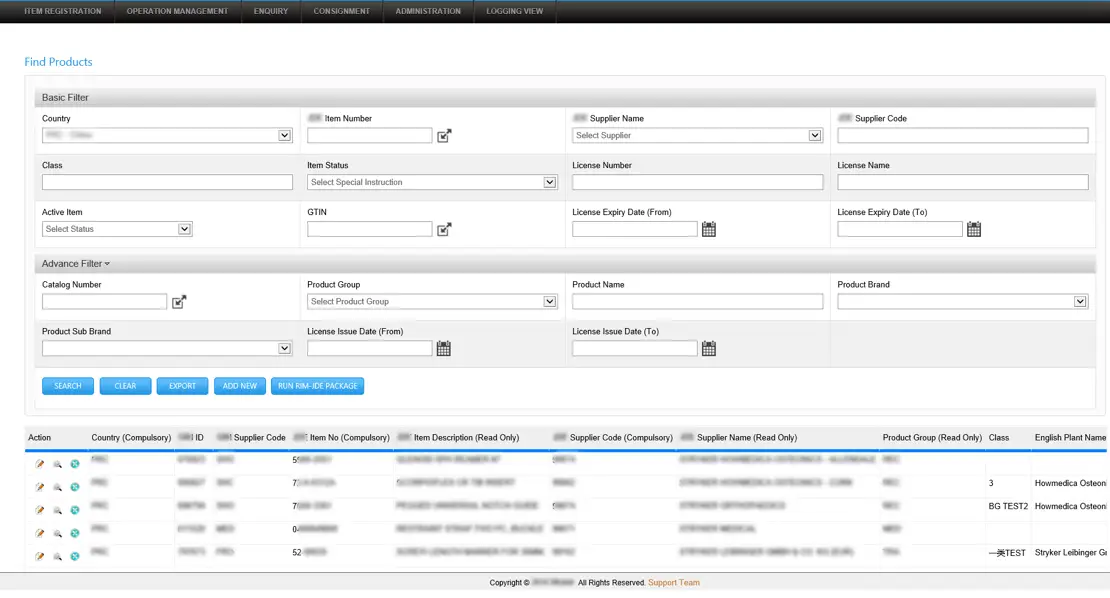Viewport: 1110px width, 598px height.
Task: Follow the Support Team link in the footer
Action: pos(673,583)
